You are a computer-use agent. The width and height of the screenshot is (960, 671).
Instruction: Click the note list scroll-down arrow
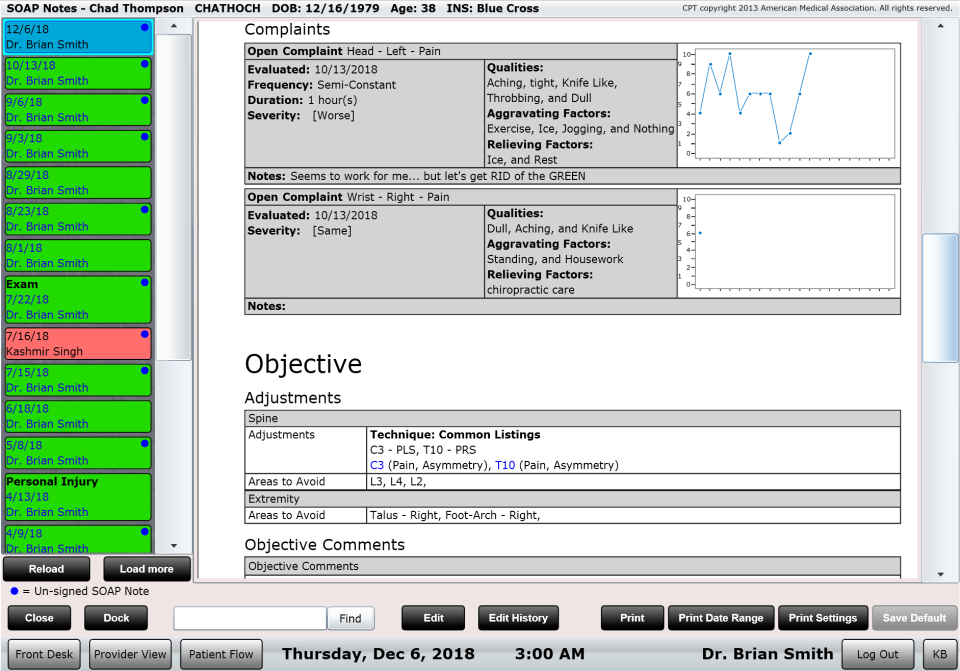point(174,545)
